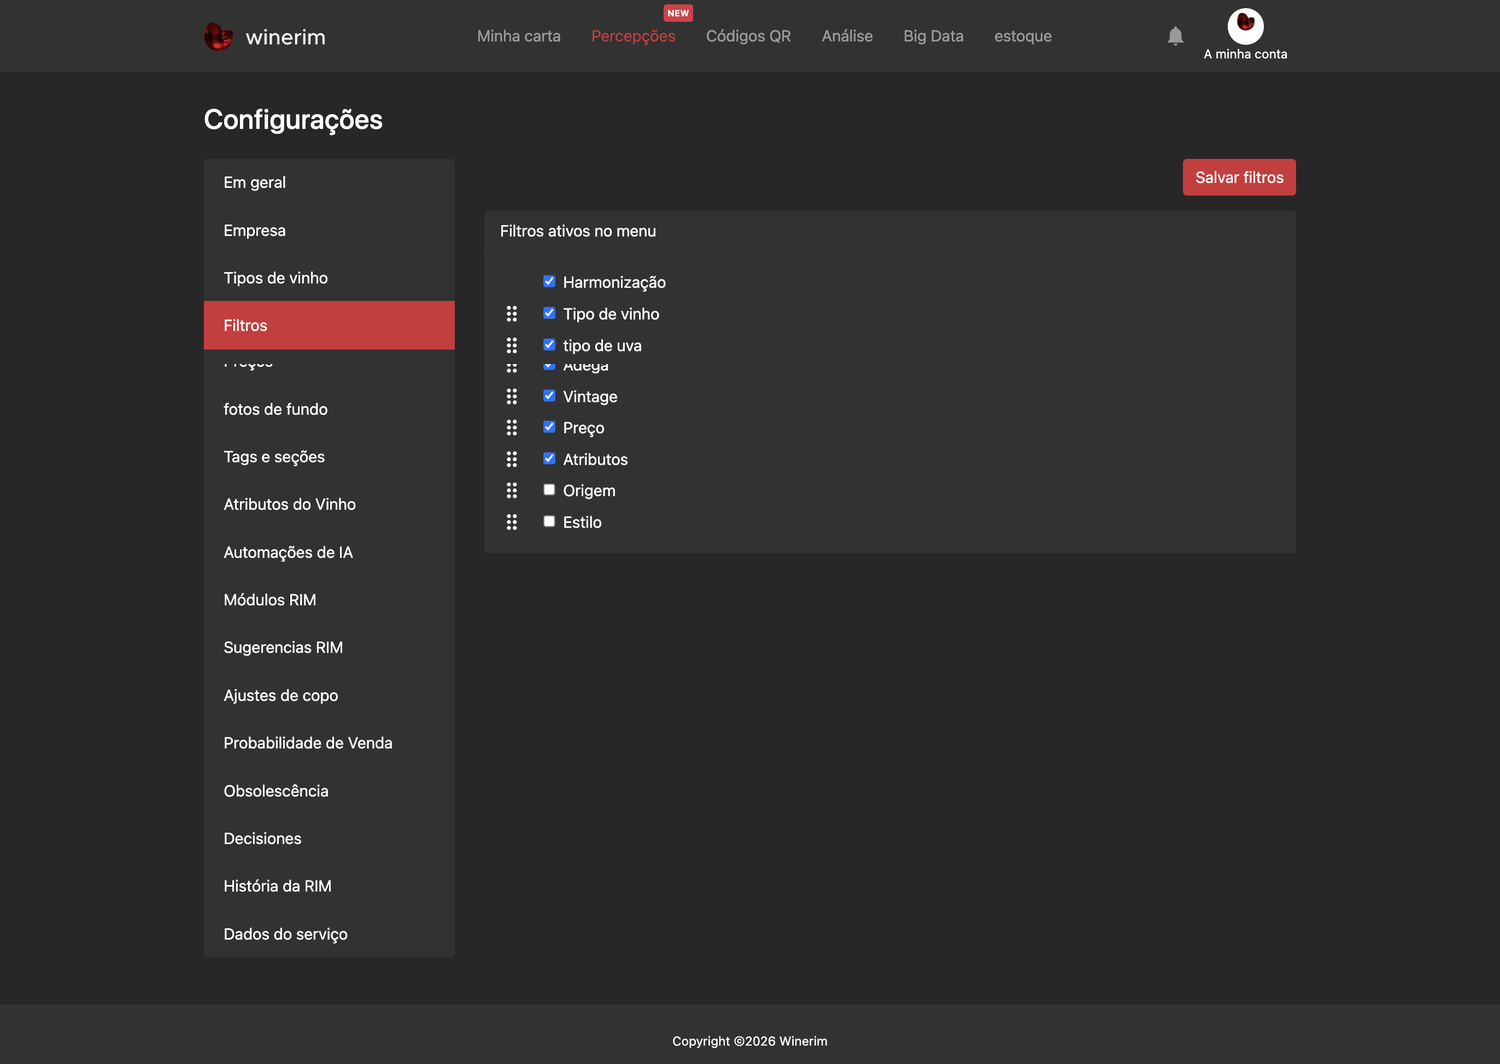
Task: Uncheck the Tipo de vinho filter
Action: pyautogui.click(x=549, y=313)
